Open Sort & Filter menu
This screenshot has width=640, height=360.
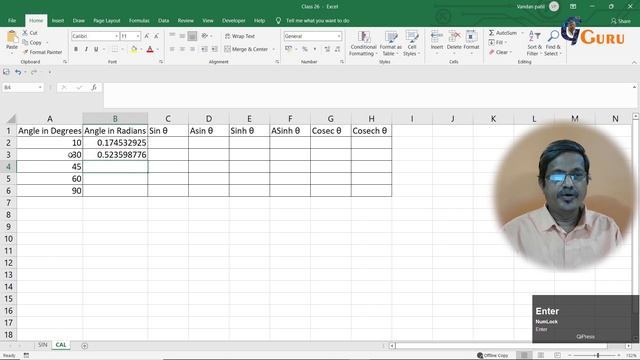534,44
